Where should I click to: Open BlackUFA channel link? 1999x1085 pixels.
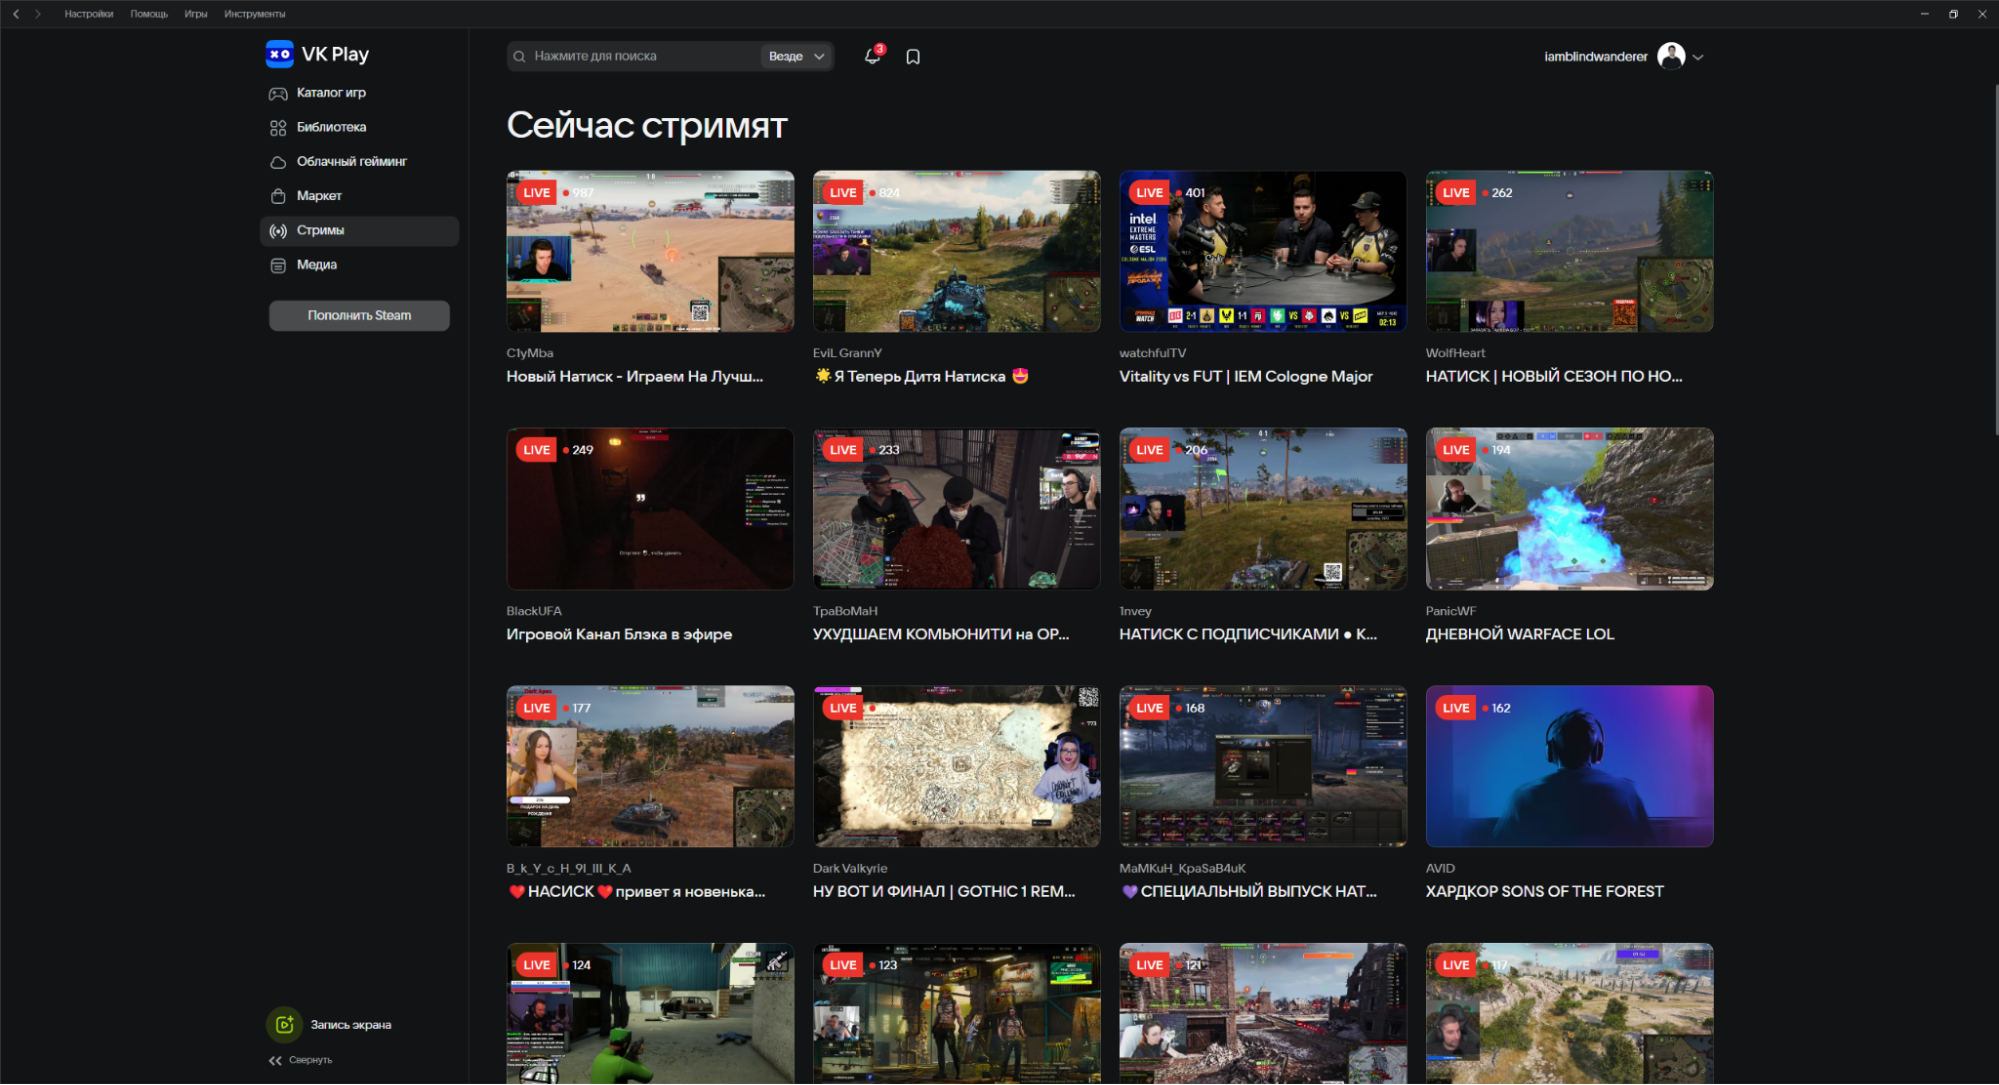534,611
